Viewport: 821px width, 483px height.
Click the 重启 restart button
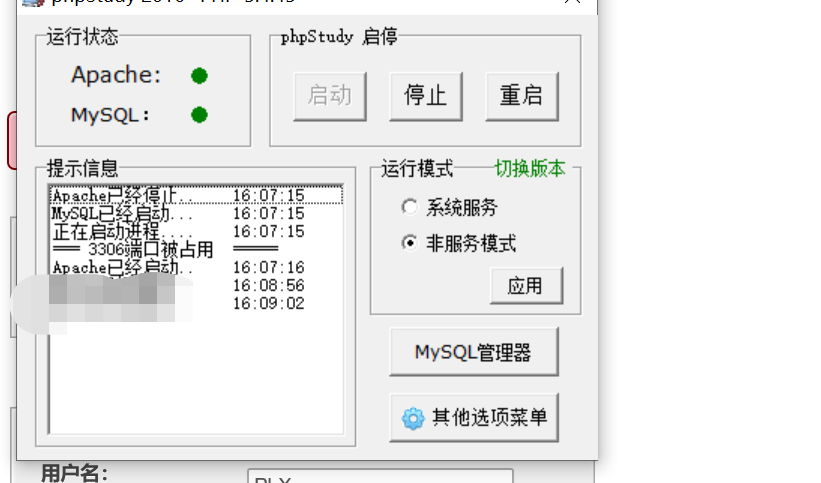[x=522, y=96]
